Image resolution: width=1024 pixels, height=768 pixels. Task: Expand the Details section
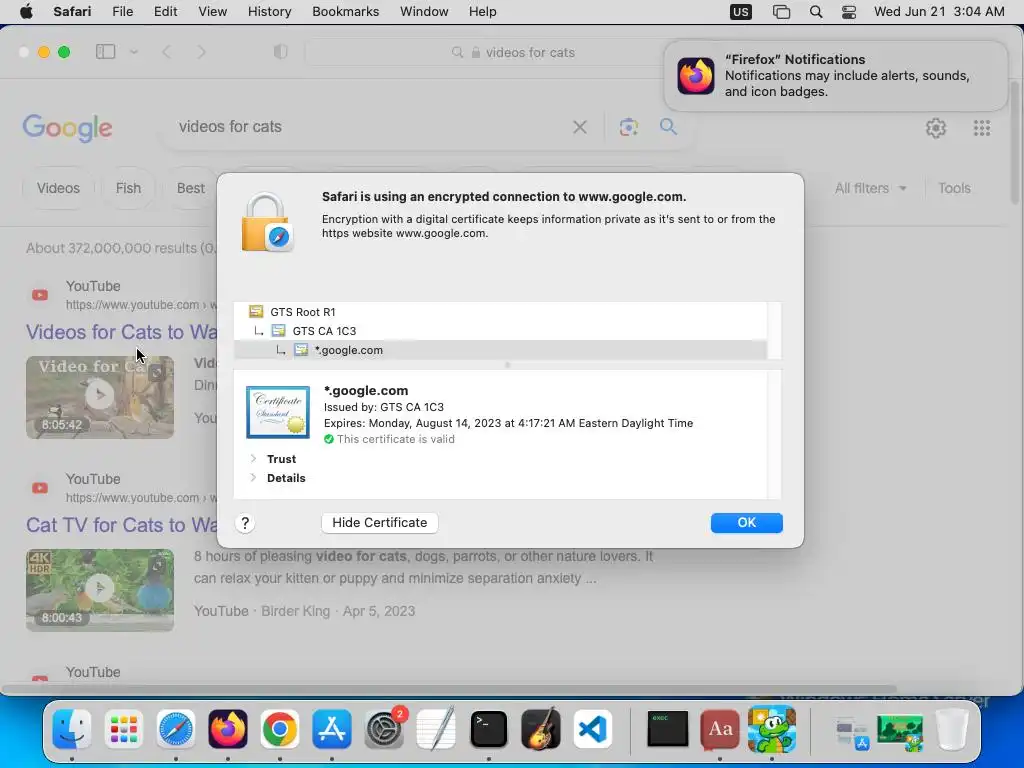[x=253, y=477]
